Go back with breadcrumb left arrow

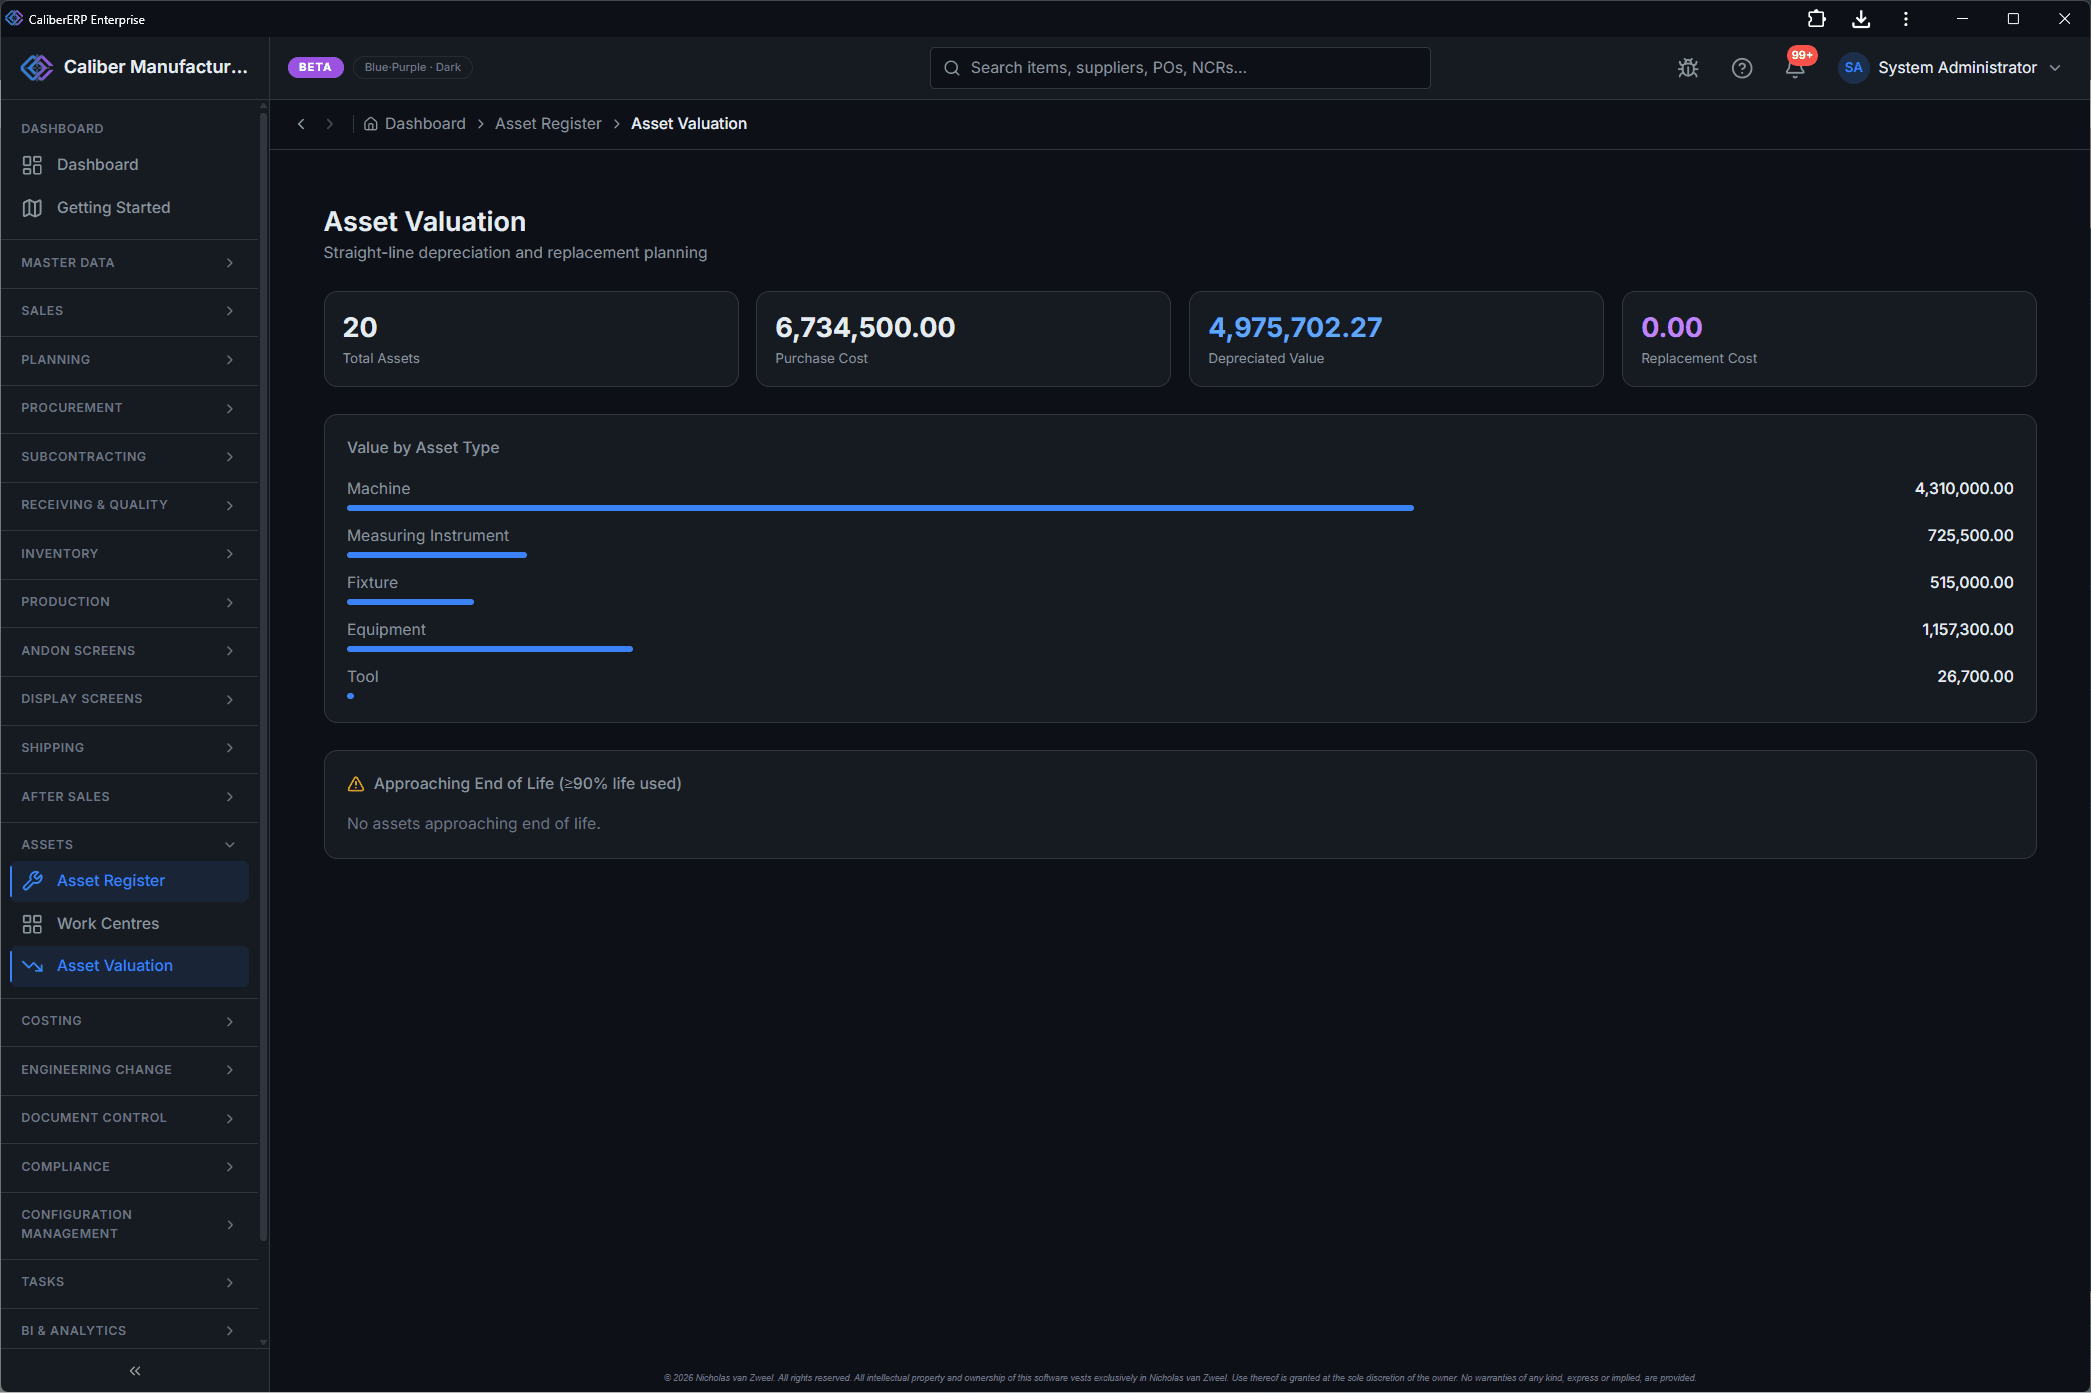(x=301, y=124)
